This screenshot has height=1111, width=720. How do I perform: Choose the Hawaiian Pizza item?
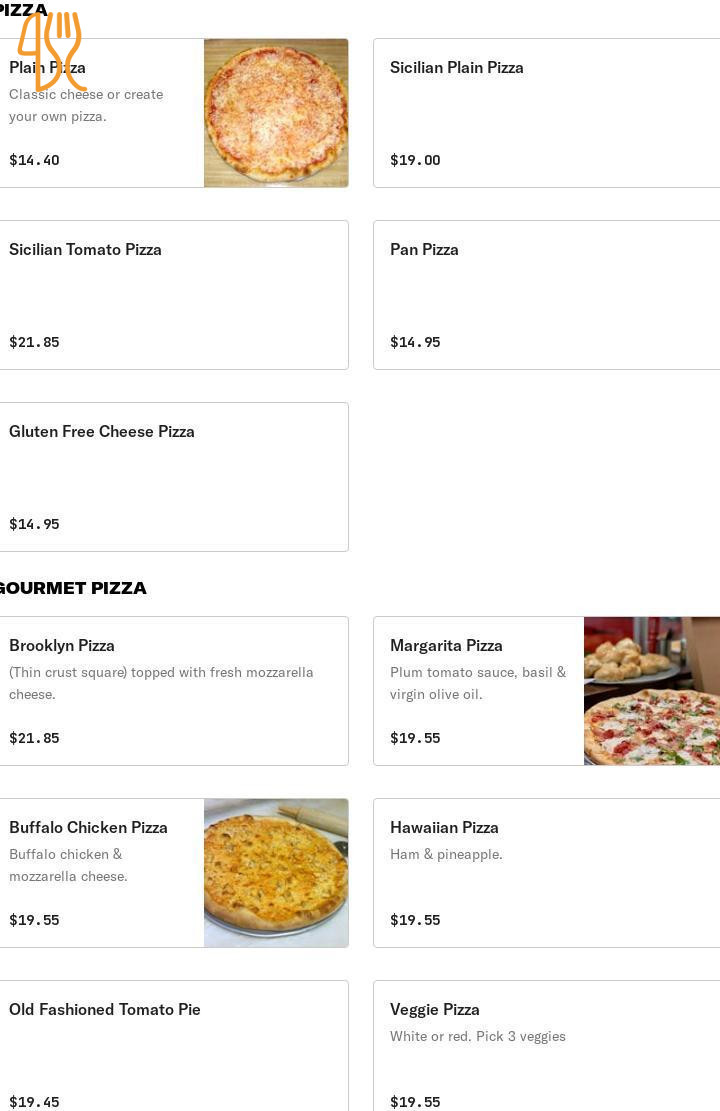point(444,828)
